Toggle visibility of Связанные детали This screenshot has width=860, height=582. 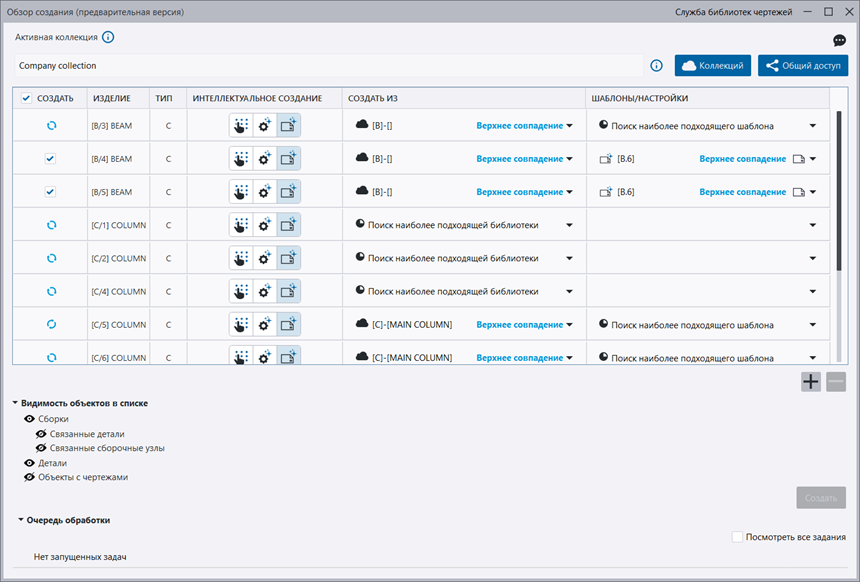click(x=41, y=434)
